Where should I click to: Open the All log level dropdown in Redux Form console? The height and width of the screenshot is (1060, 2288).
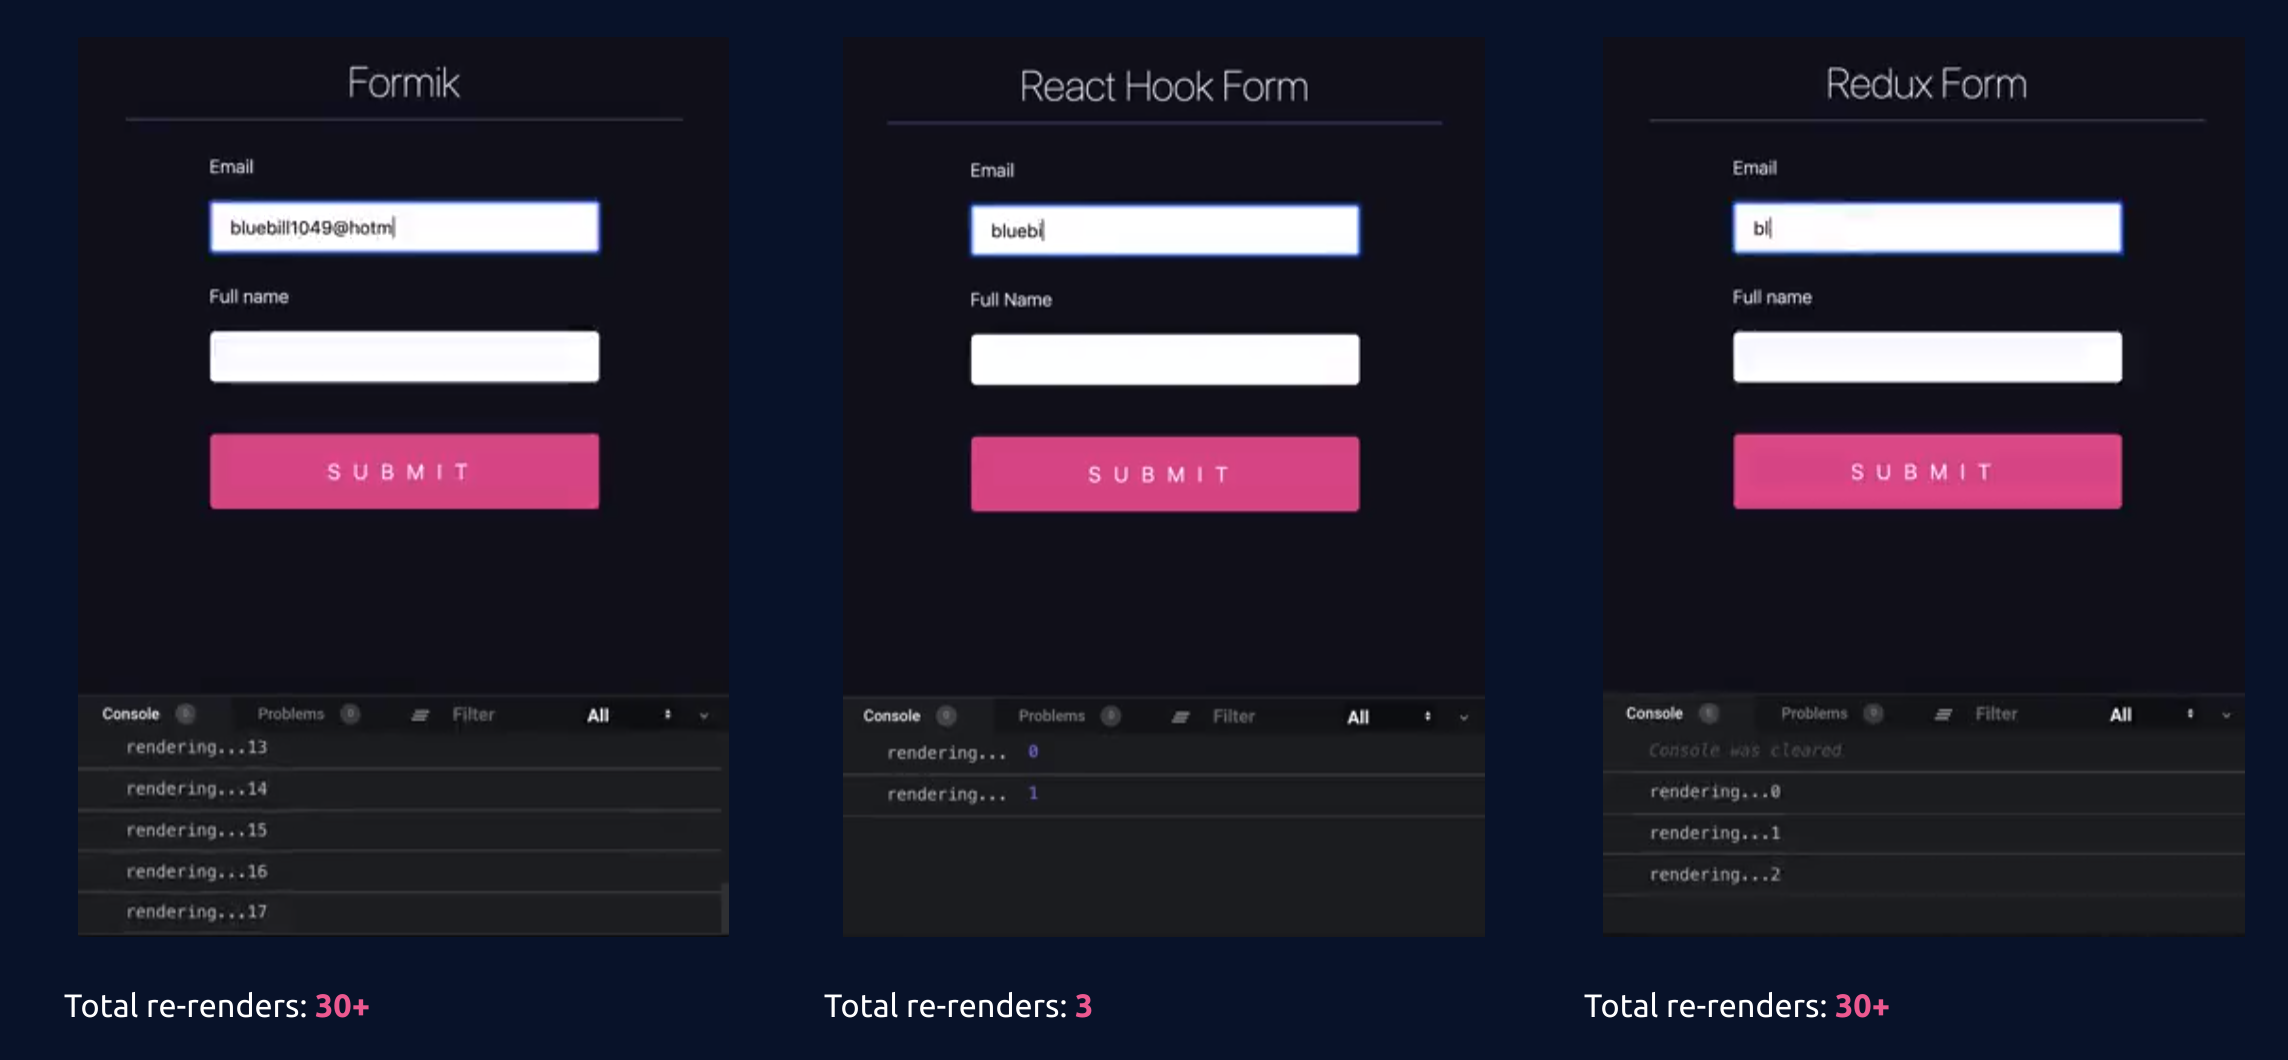click(x=2151, y=714)
